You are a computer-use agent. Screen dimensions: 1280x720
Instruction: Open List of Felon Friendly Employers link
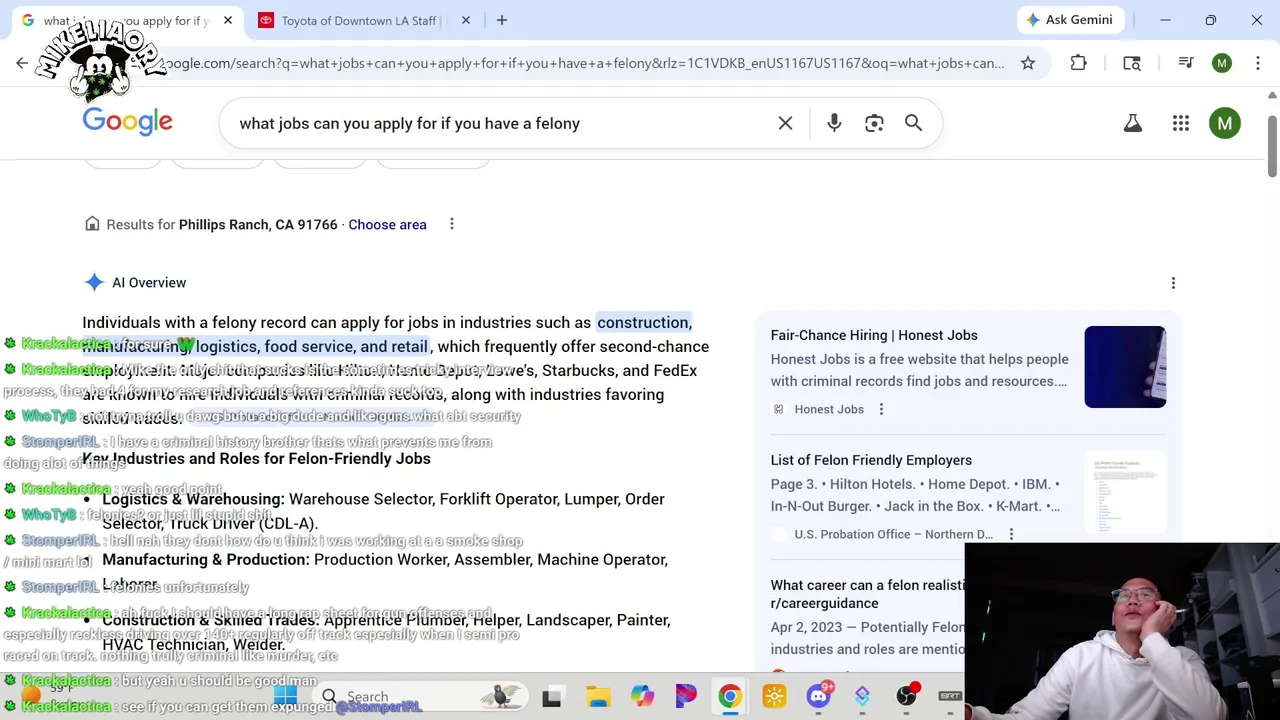point(871,460)
